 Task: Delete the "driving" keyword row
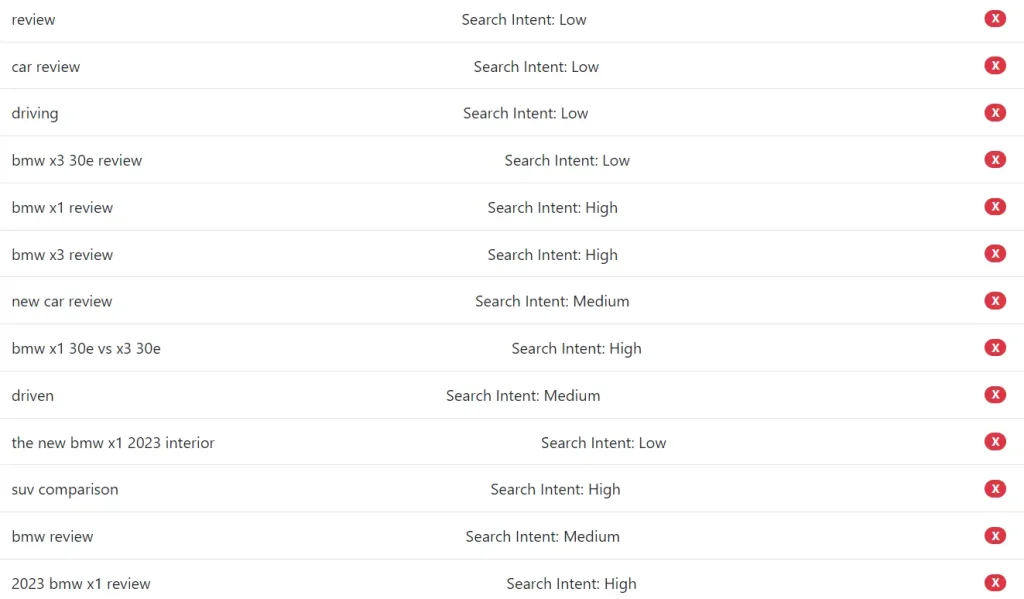[x=995, y=112]
